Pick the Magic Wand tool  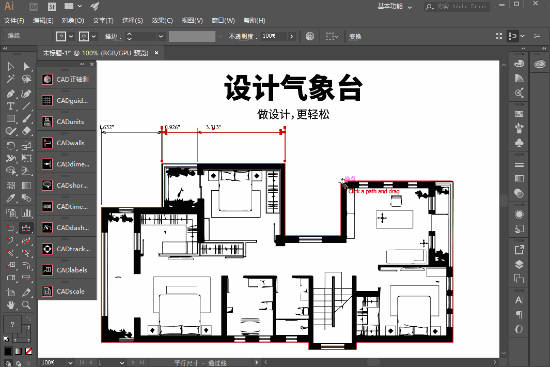(x=11, y=79)
